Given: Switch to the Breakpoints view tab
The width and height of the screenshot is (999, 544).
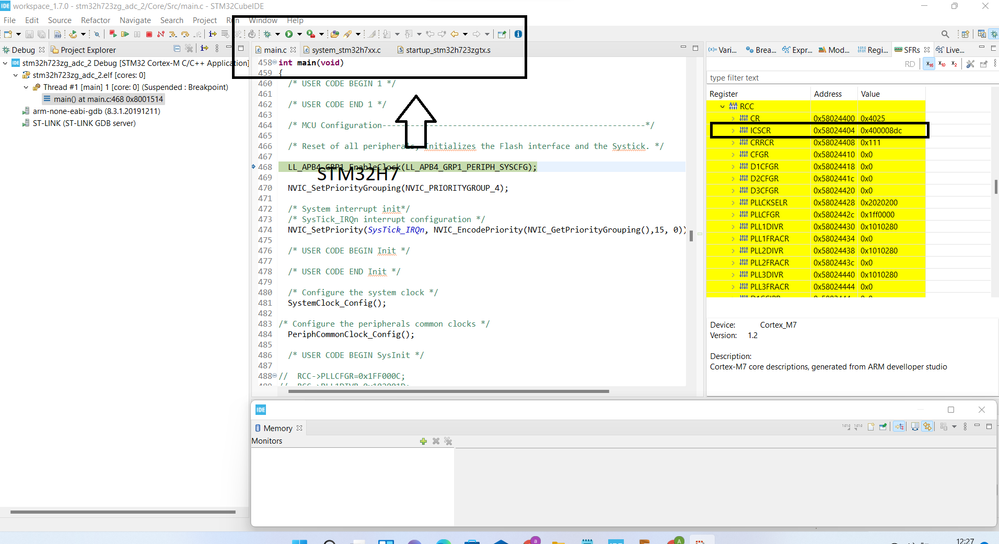Looking at the screenshot, I should [x=761, y=50].
